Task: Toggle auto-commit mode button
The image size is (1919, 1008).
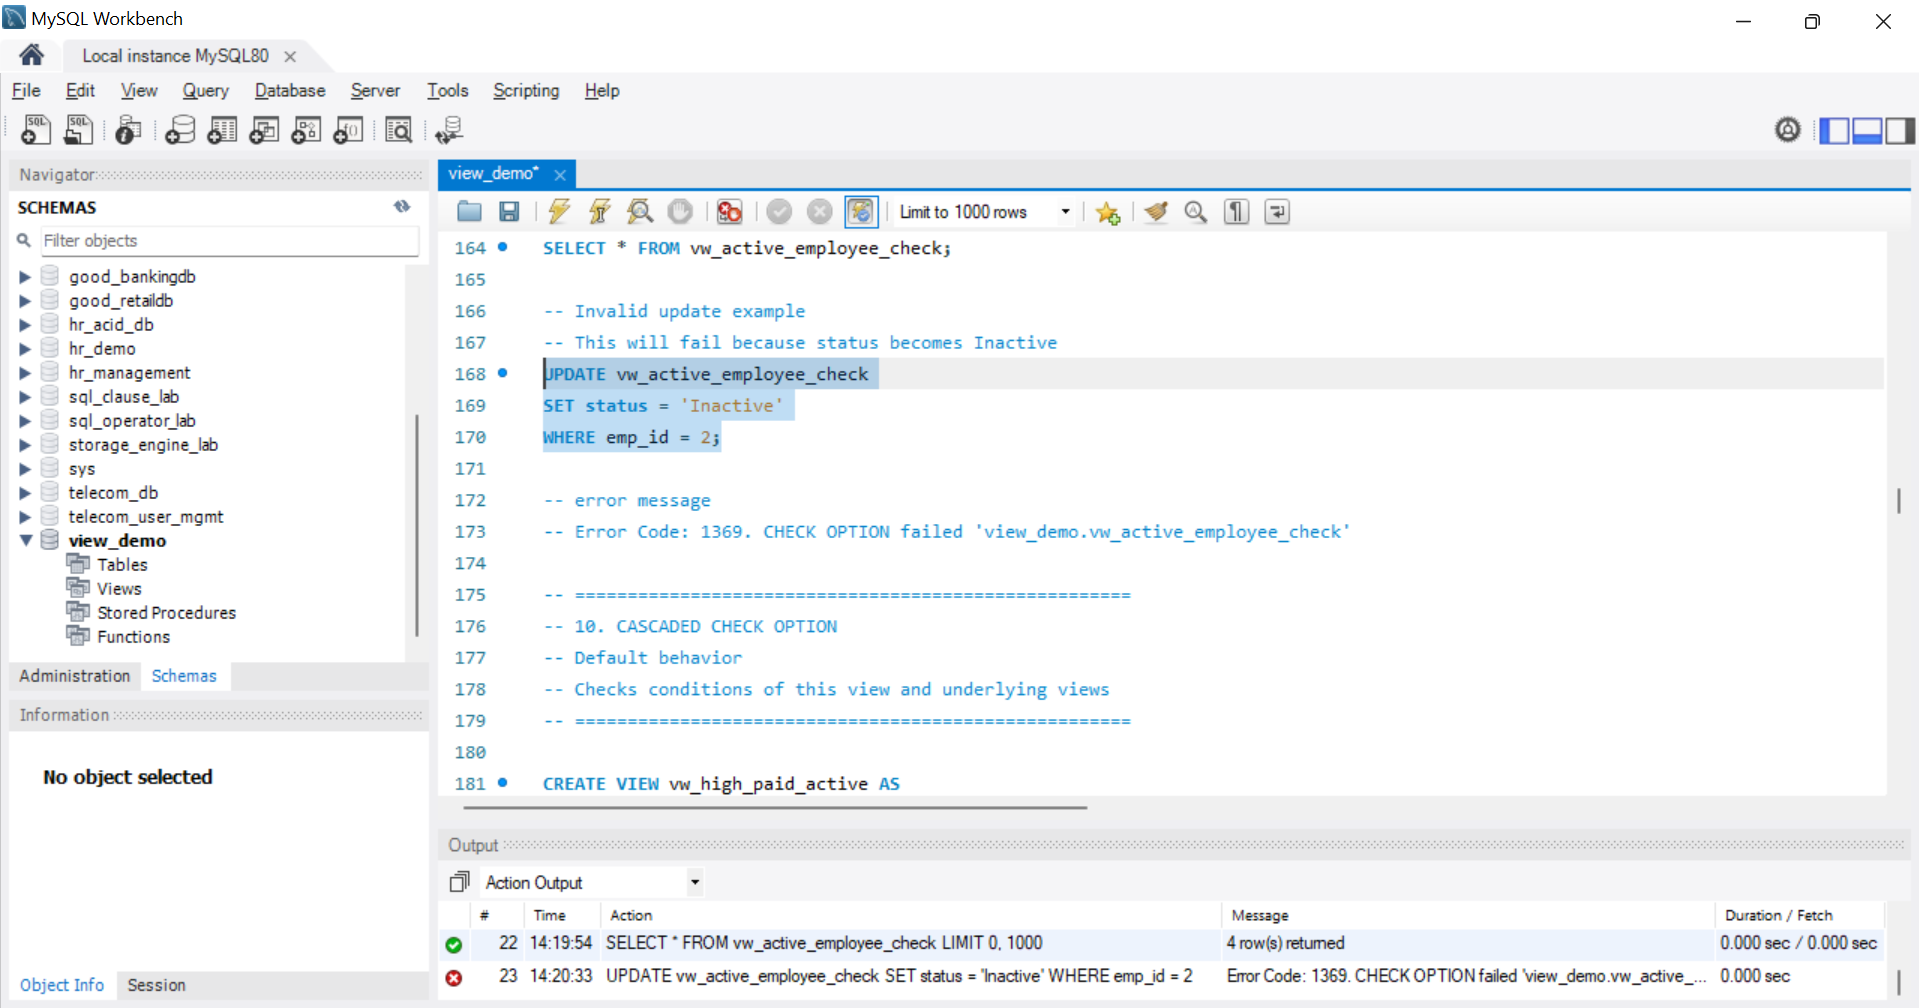Action: [861, 211]
